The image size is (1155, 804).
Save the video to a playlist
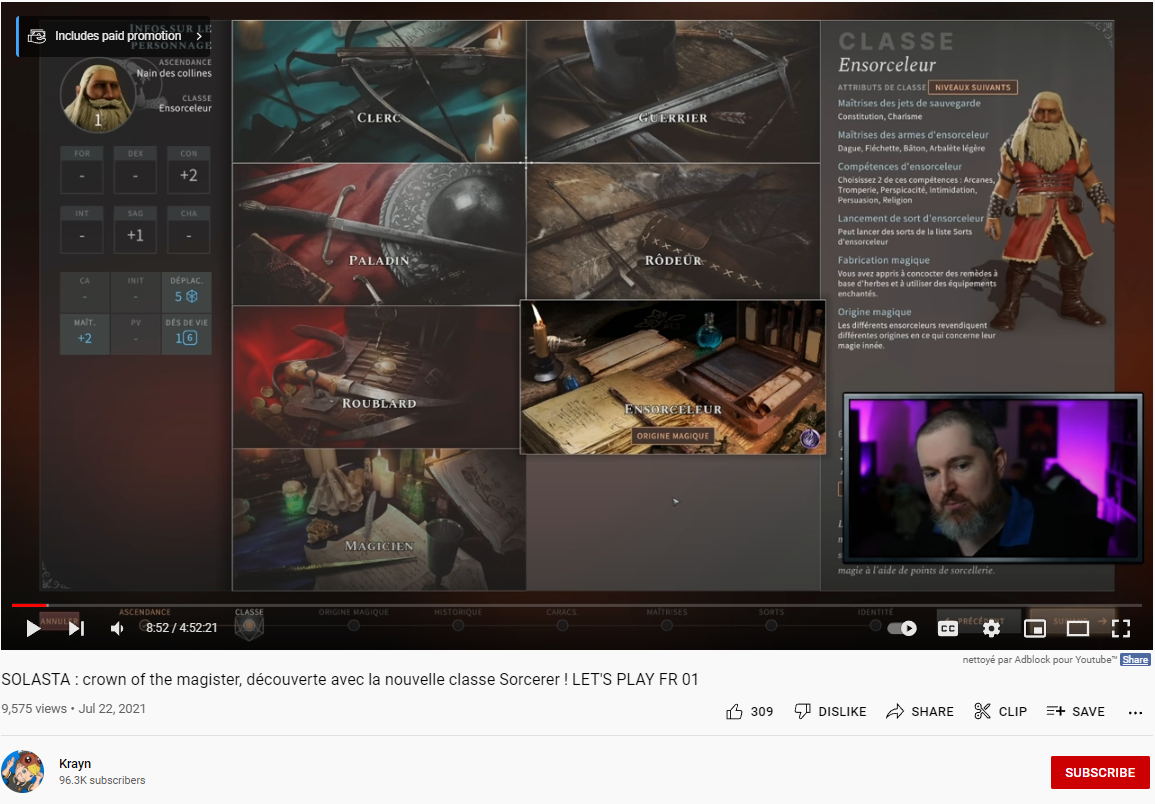[1075, 711]
